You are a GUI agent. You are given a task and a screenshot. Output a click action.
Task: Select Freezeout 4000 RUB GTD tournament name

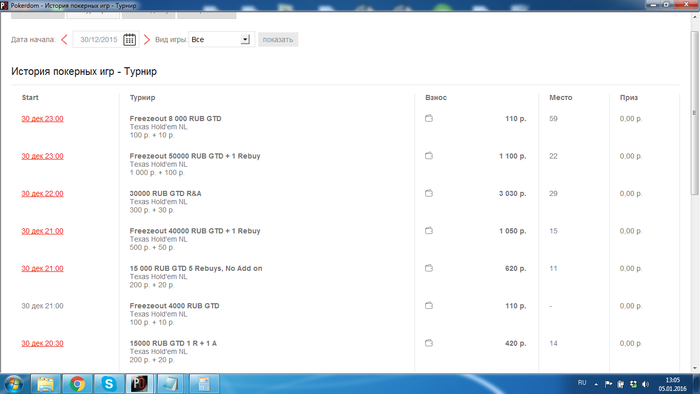175,306
